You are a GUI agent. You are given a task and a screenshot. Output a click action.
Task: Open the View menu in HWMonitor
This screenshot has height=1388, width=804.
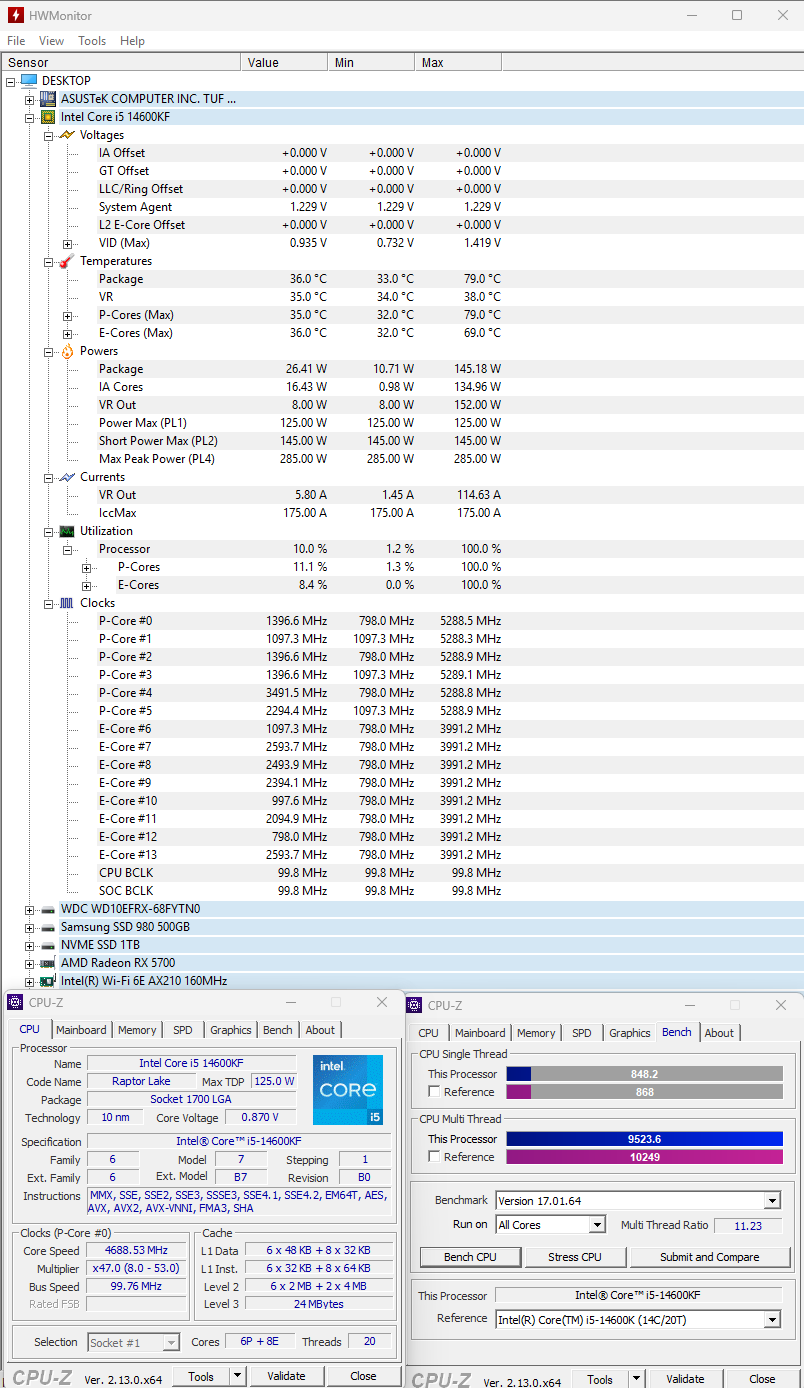pyautogui.click(x=51, y=41)
